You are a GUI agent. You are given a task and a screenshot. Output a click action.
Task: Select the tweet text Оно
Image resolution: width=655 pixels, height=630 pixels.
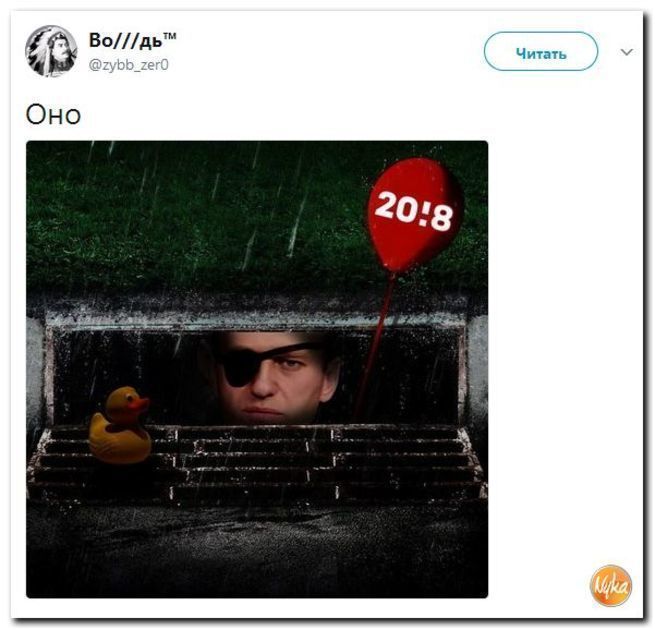pyautogui.click(x=53, y=114)
